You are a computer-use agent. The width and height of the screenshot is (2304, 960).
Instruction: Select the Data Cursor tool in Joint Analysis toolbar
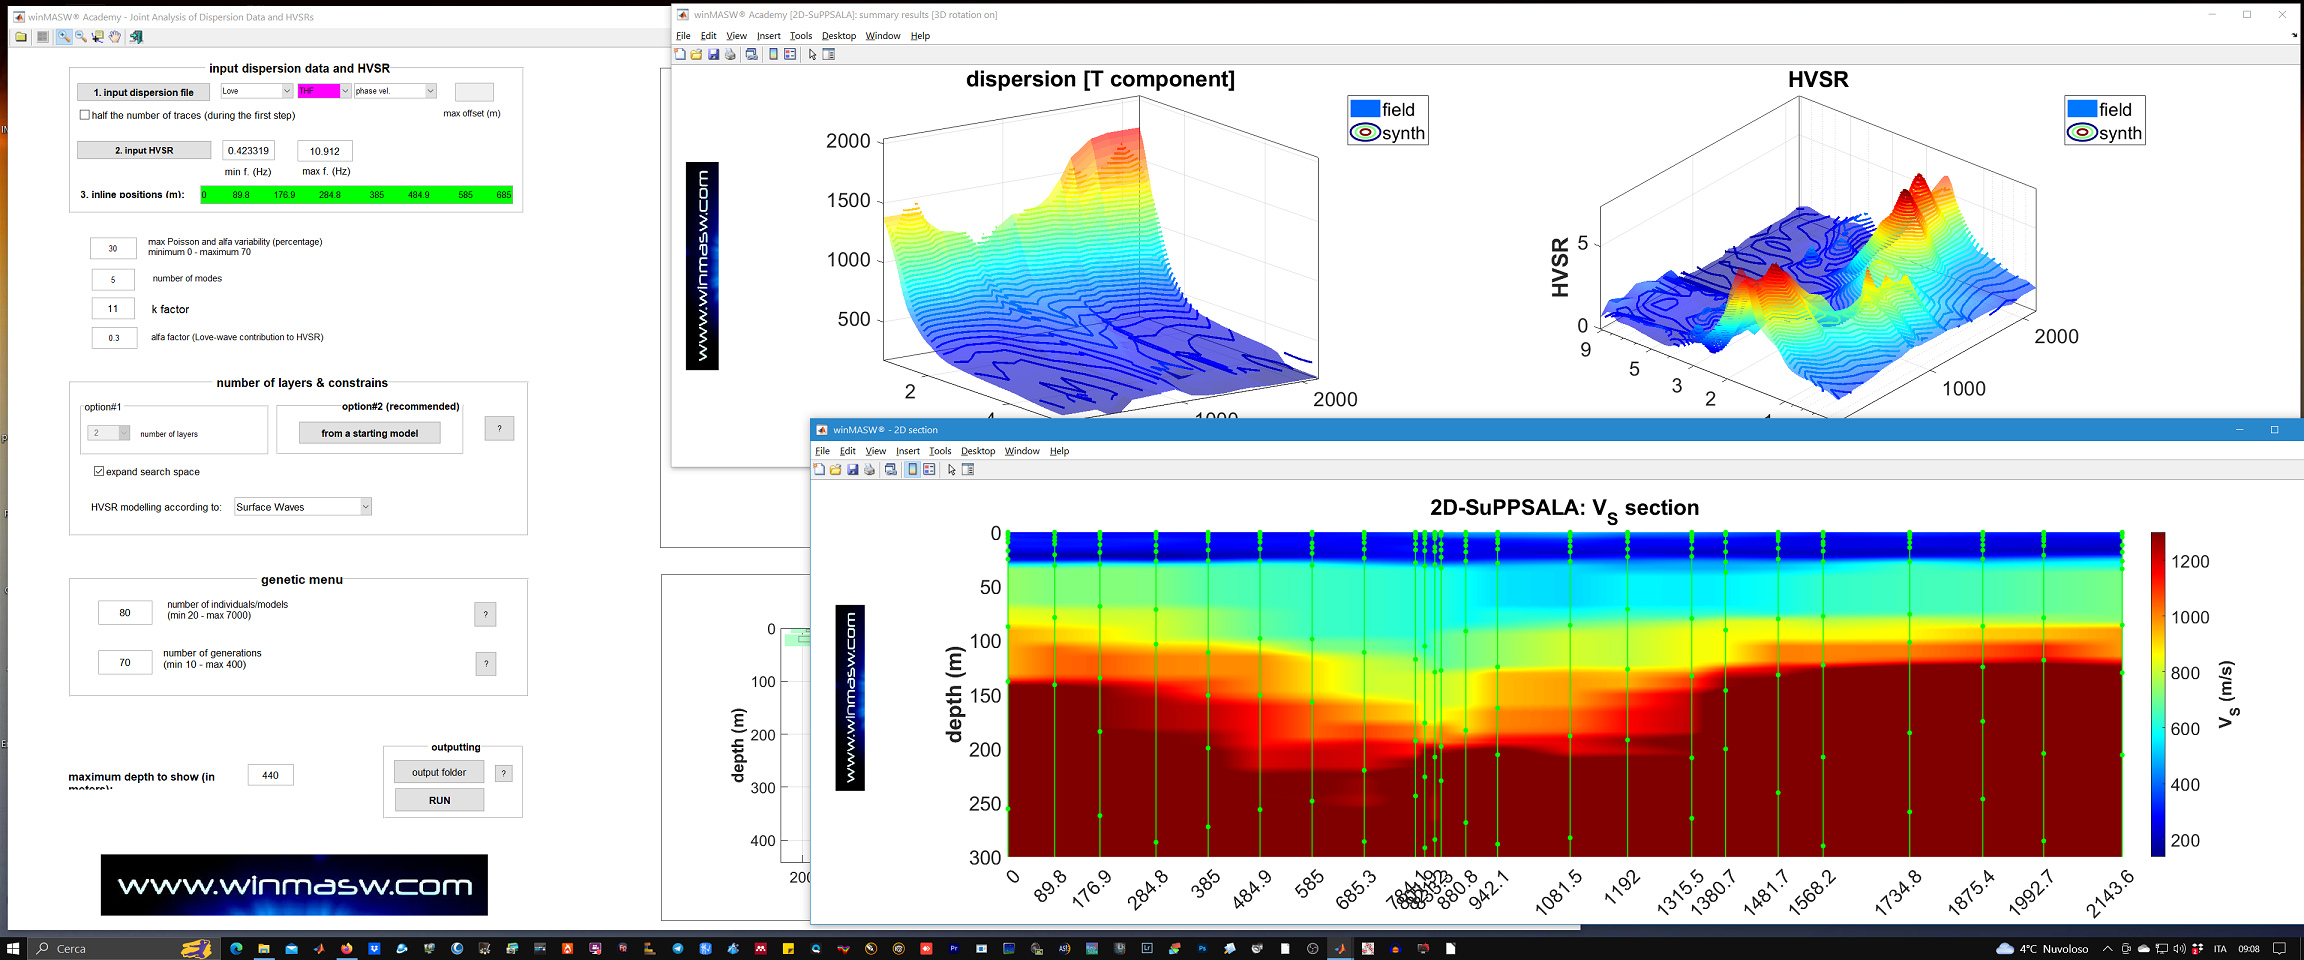[x=97, y=37]
